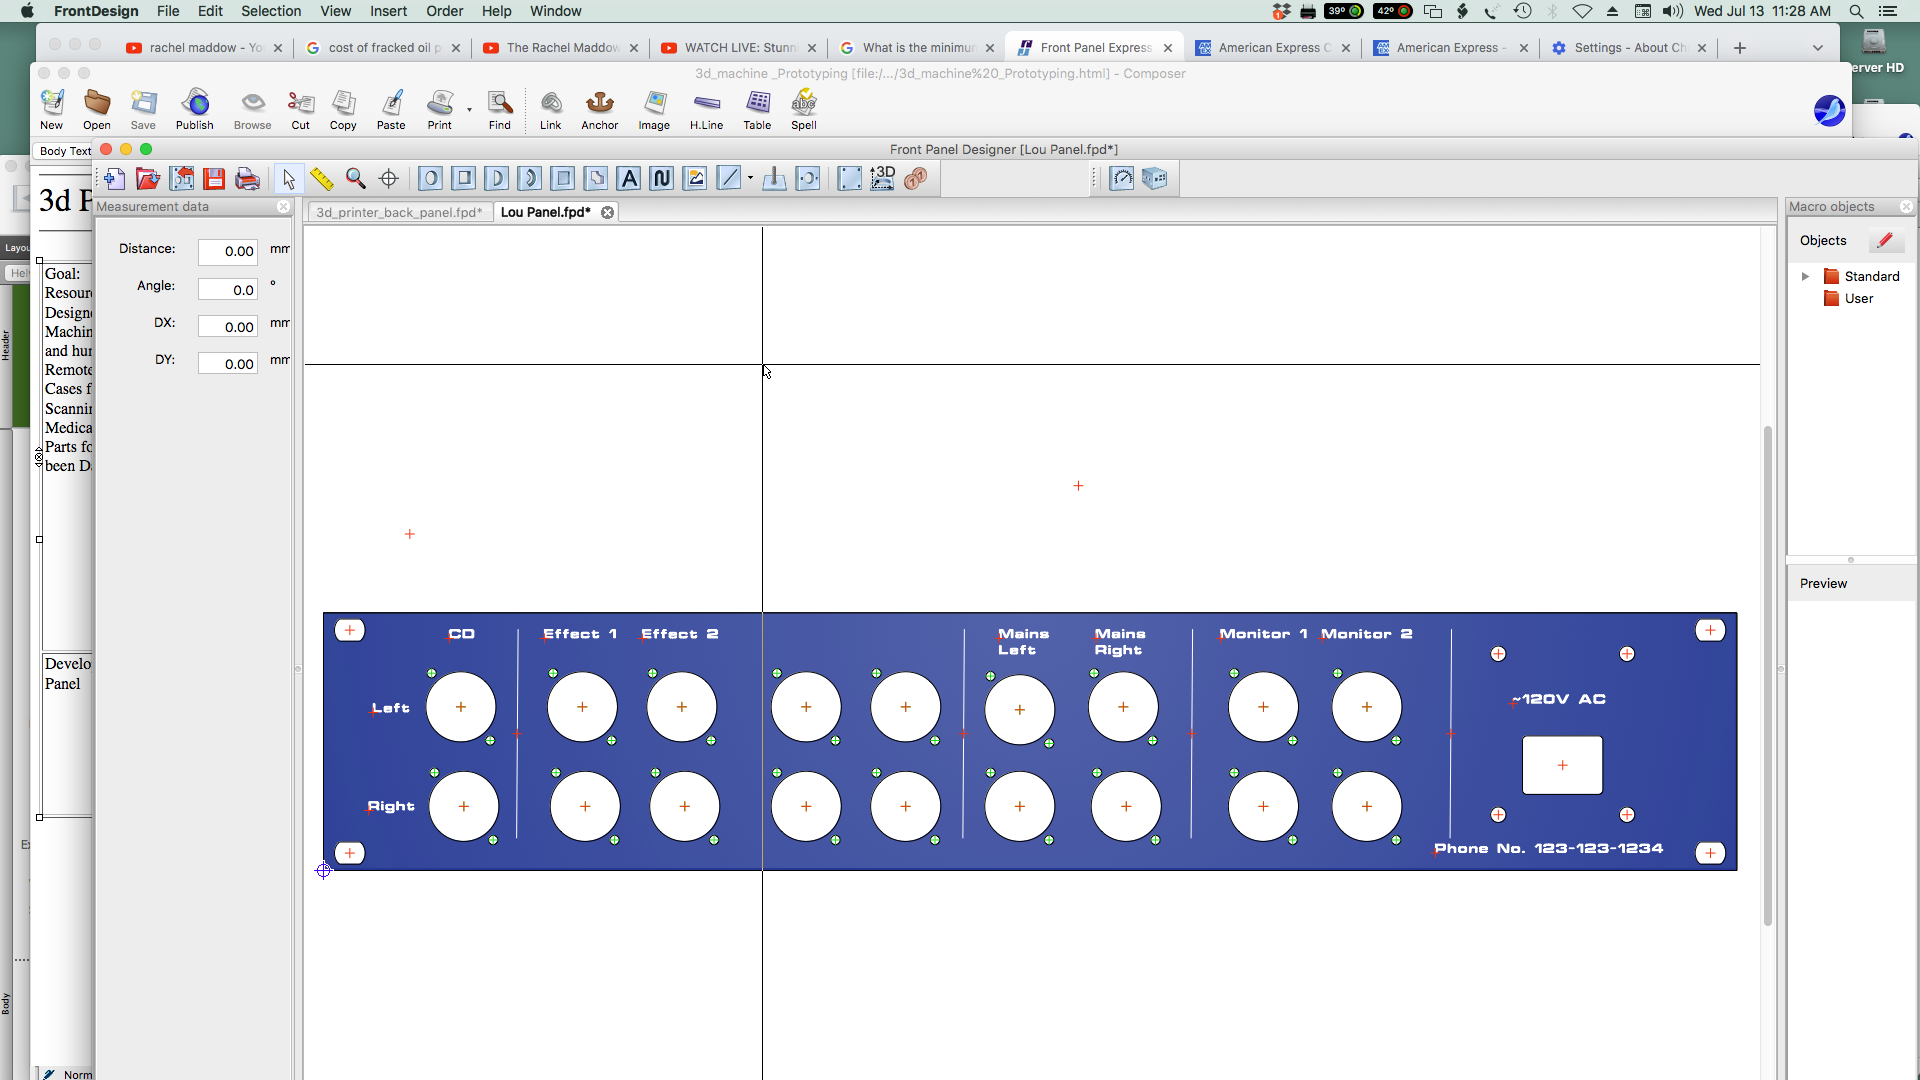
Task: Click the Objects edit pencil button
Action: (x=1885, y=241)
